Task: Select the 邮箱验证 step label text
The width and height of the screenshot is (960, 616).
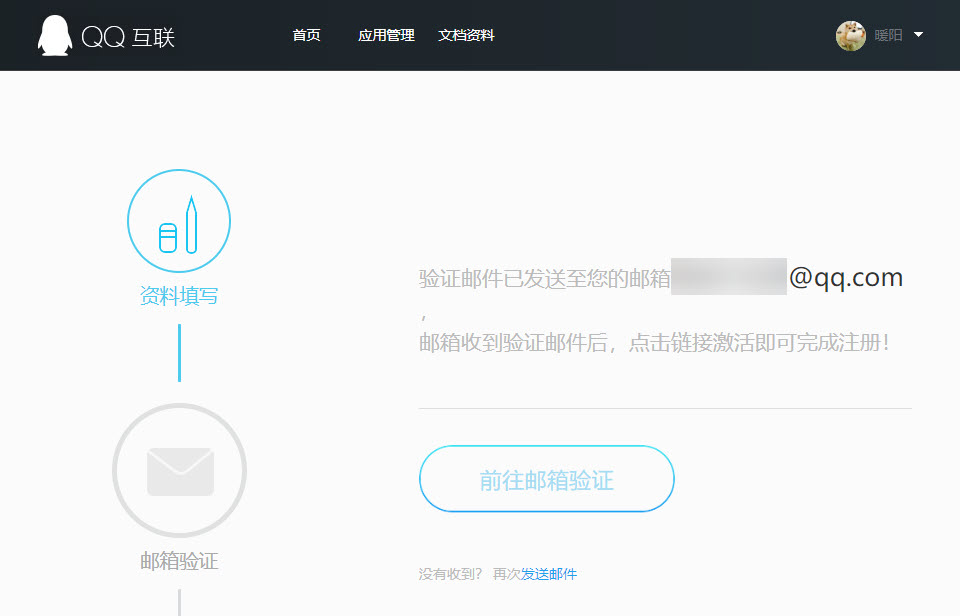Action: pos(179,561)
